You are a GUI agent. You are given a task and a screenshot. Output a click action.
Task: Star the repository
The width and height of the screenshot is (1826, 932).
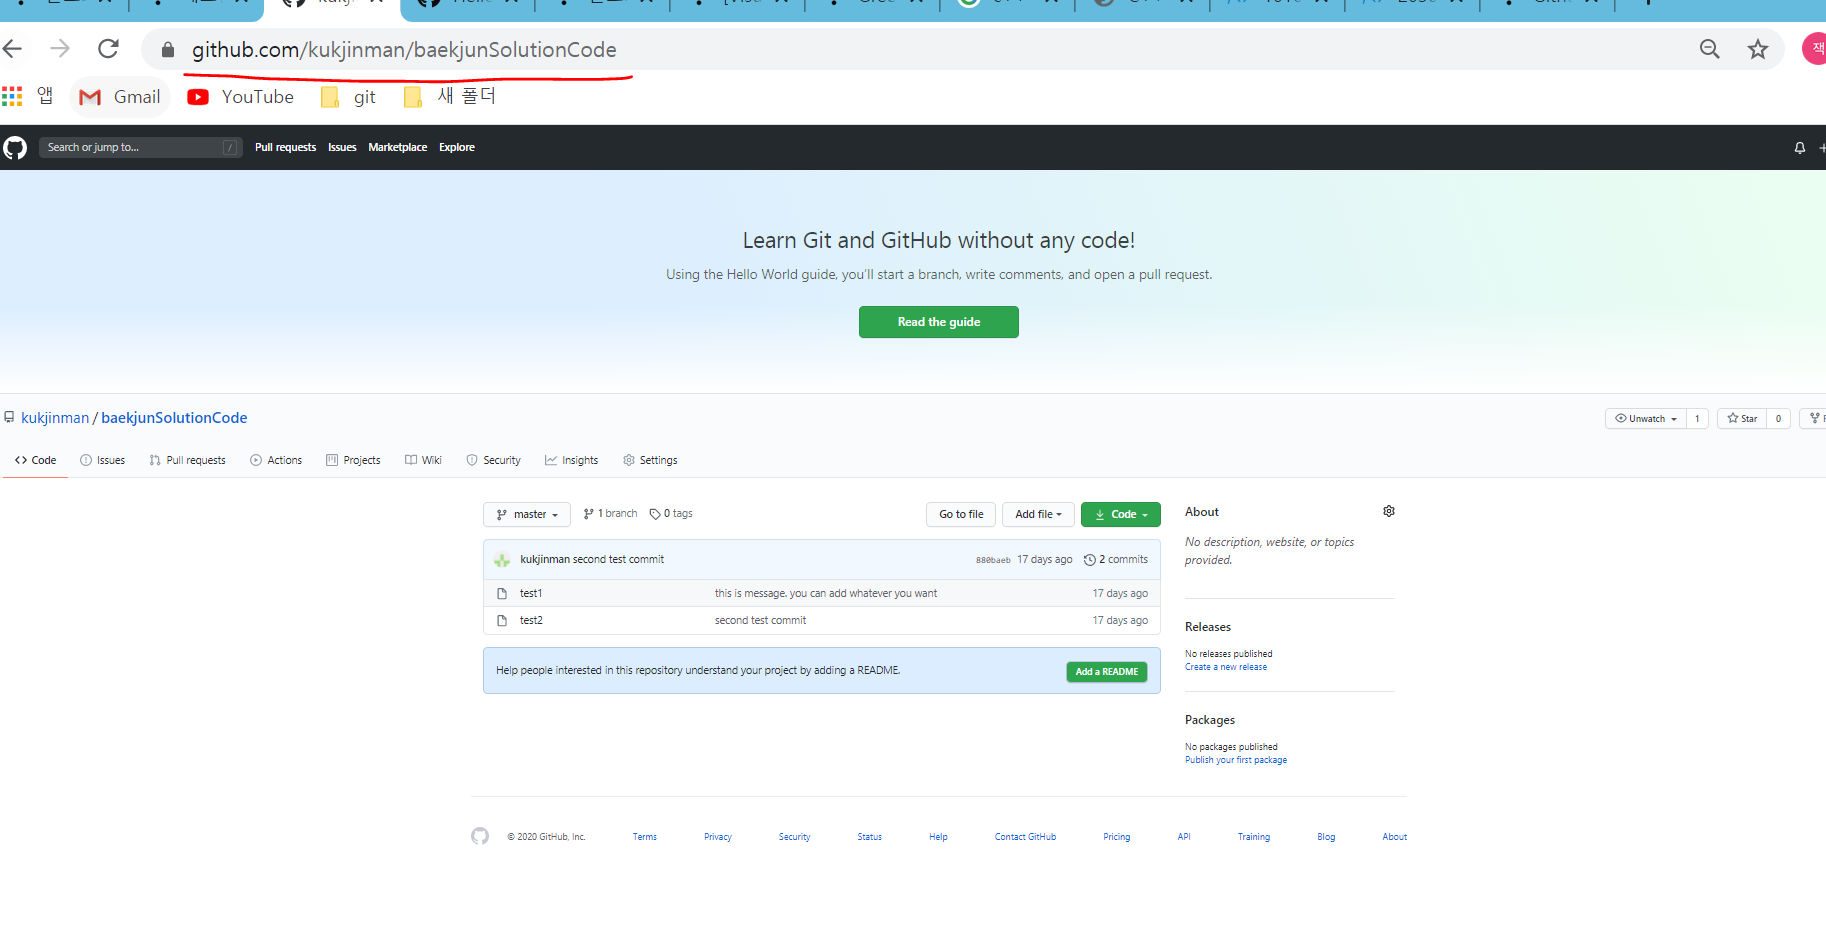(x=1742, y=419)
